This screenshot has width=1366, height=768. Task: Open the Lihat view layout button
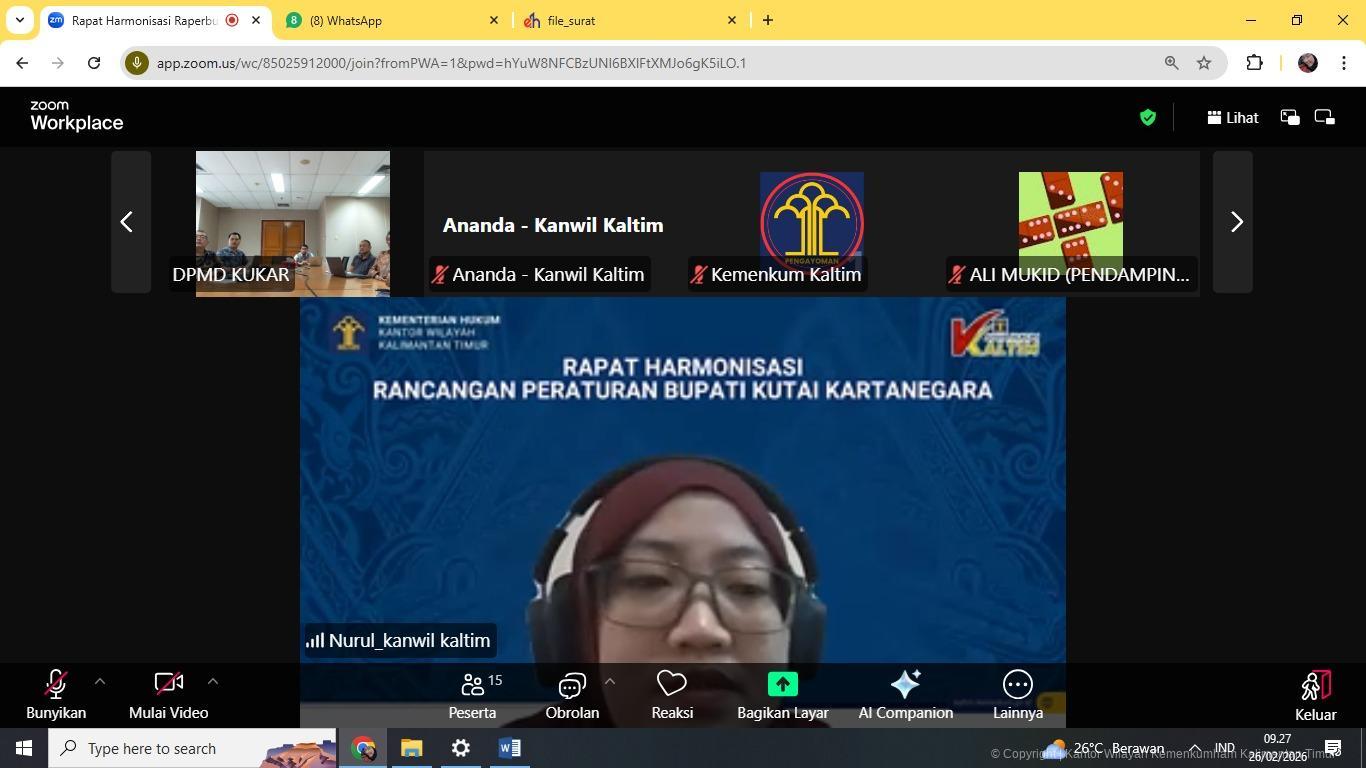click(x=1233, y=118)
